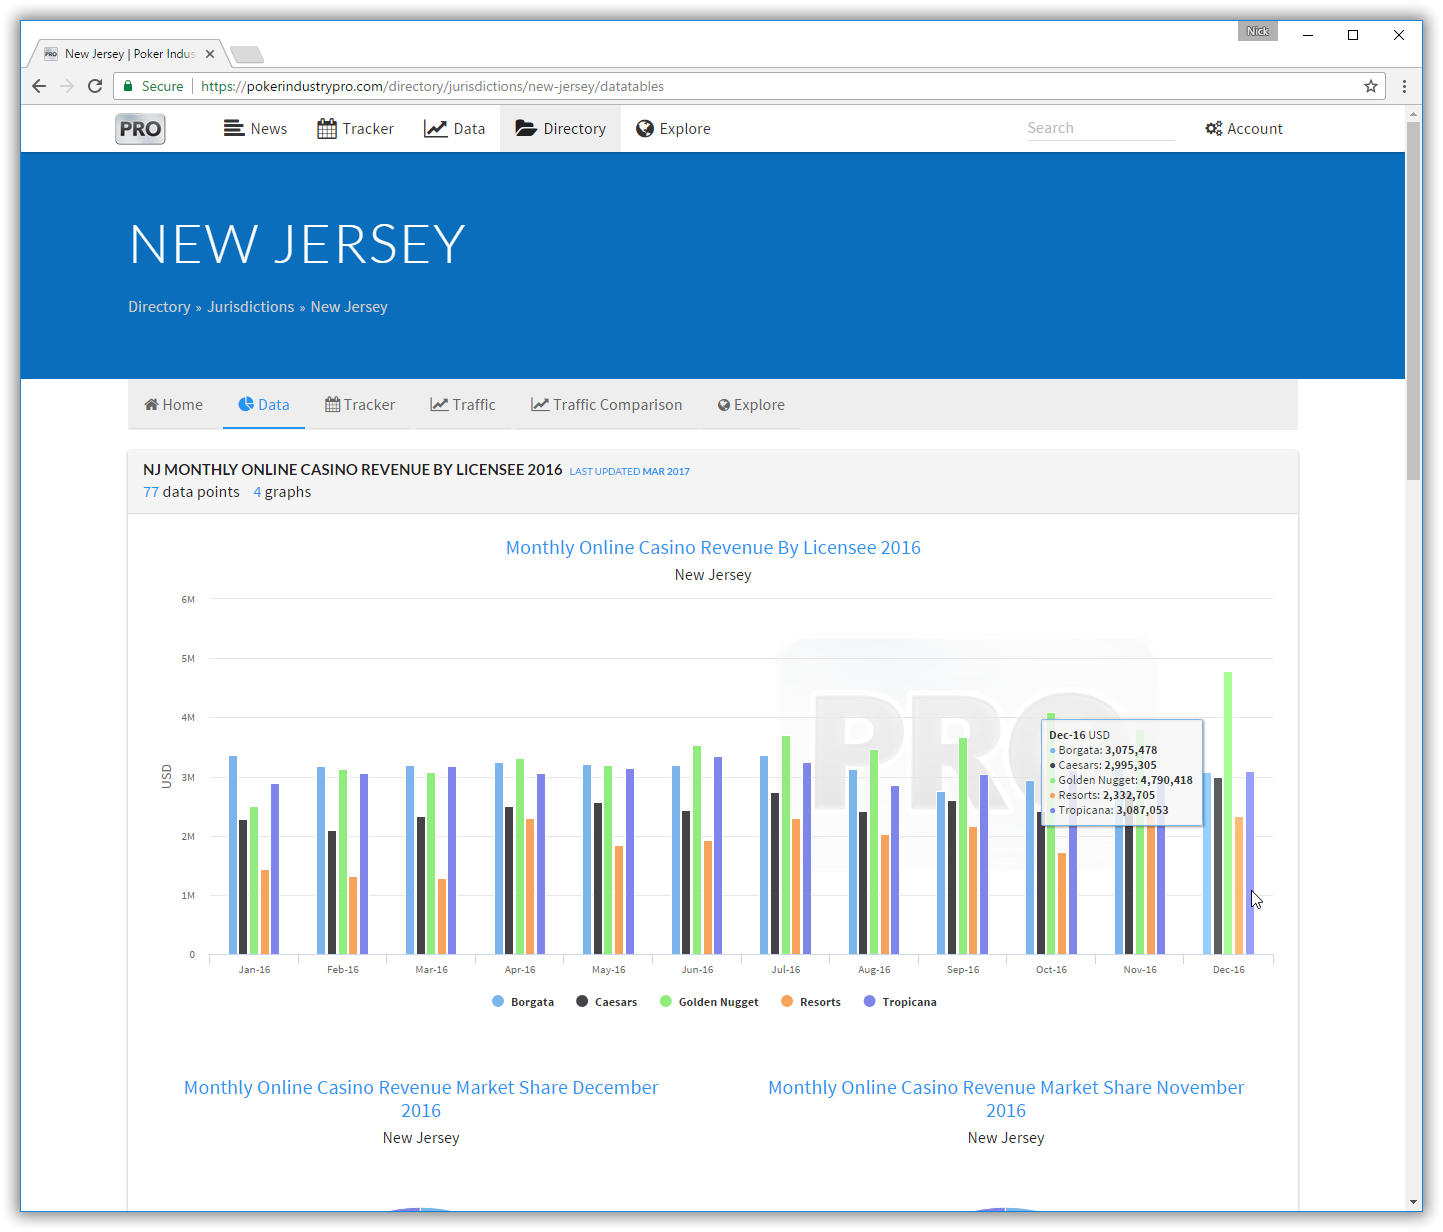Reload the page with refresh icon
The height and width of the screenshot is (1232, 1443).
point(95,86)
